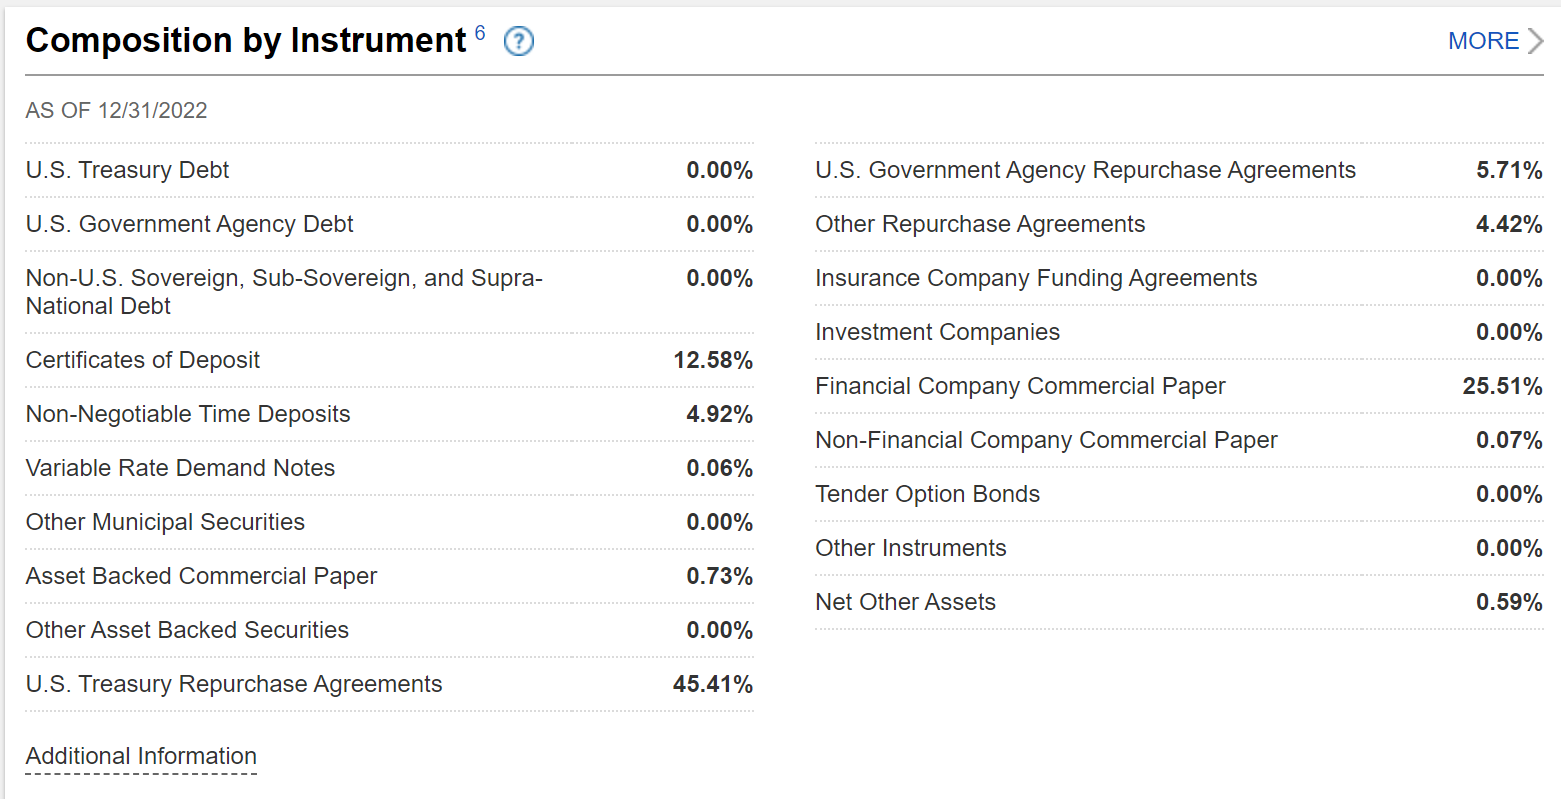Select the Certificates of Deposit row
This screenshot has height=799, width=1561.
pos(143,360)
